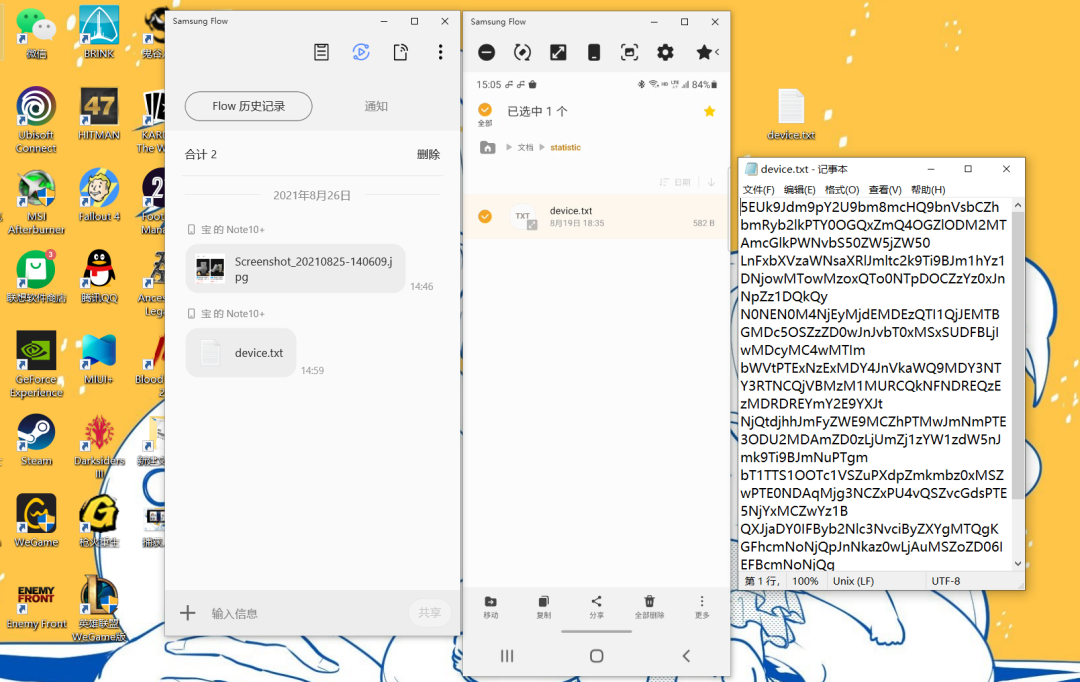Capture the phone screen with screenshot icon
Image resolution: width=1080 pixels, height=682 pixels.
[630, 52]
